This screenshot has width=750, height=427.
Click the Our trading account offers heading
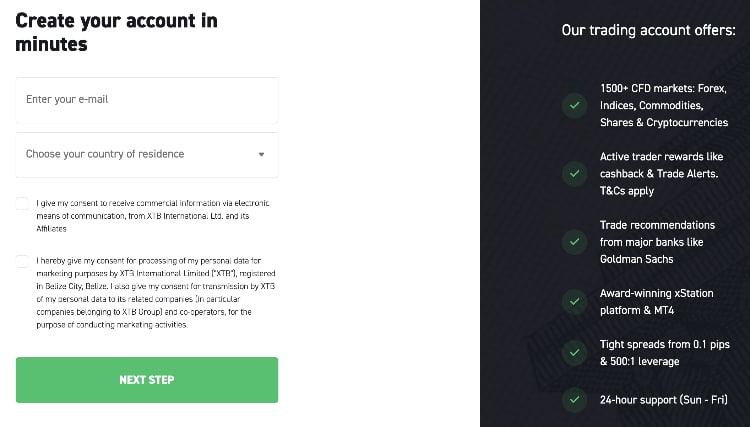click(648, 30)
